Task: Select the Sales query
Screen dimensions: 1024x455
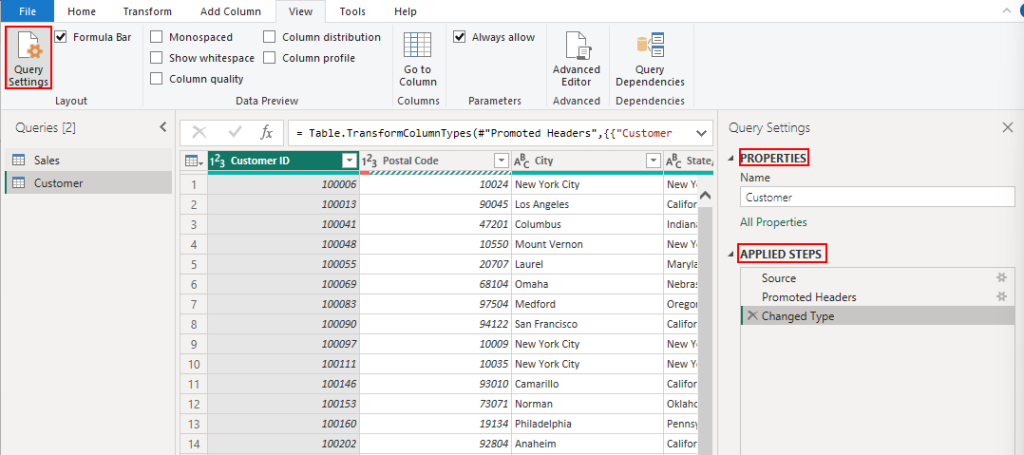Action: (88, 160)
